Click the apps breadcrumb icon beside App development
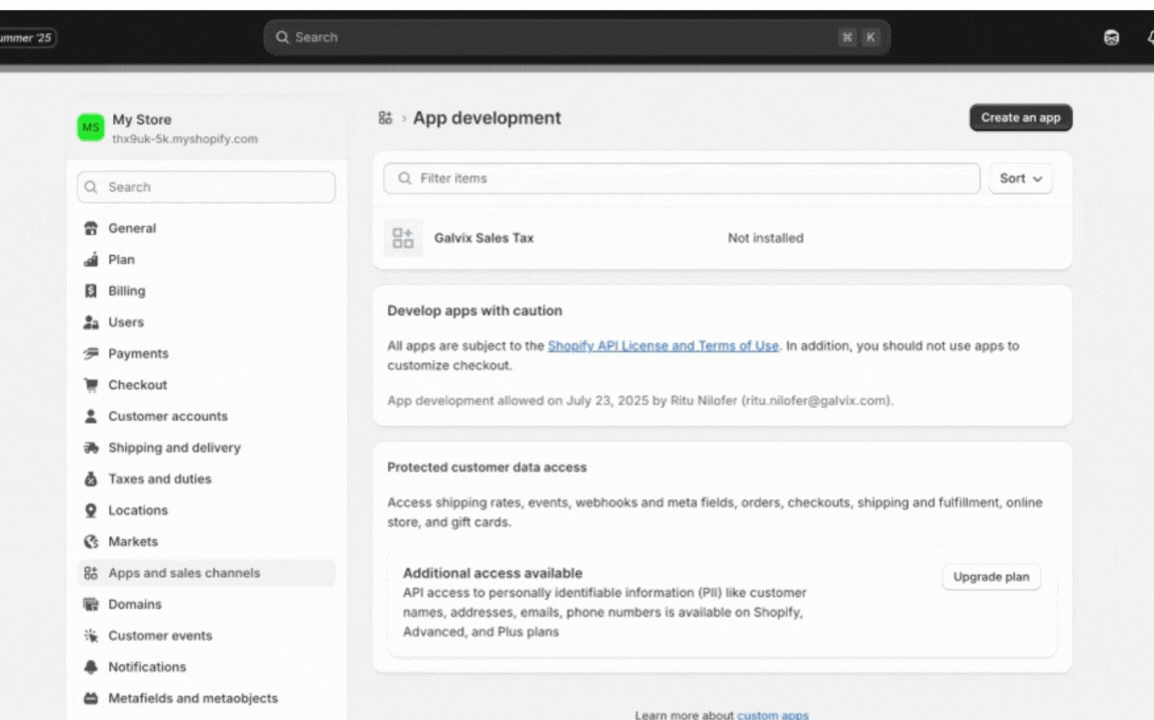The image size is (1154, 720). pyautogui.click(x=385, y=118)
